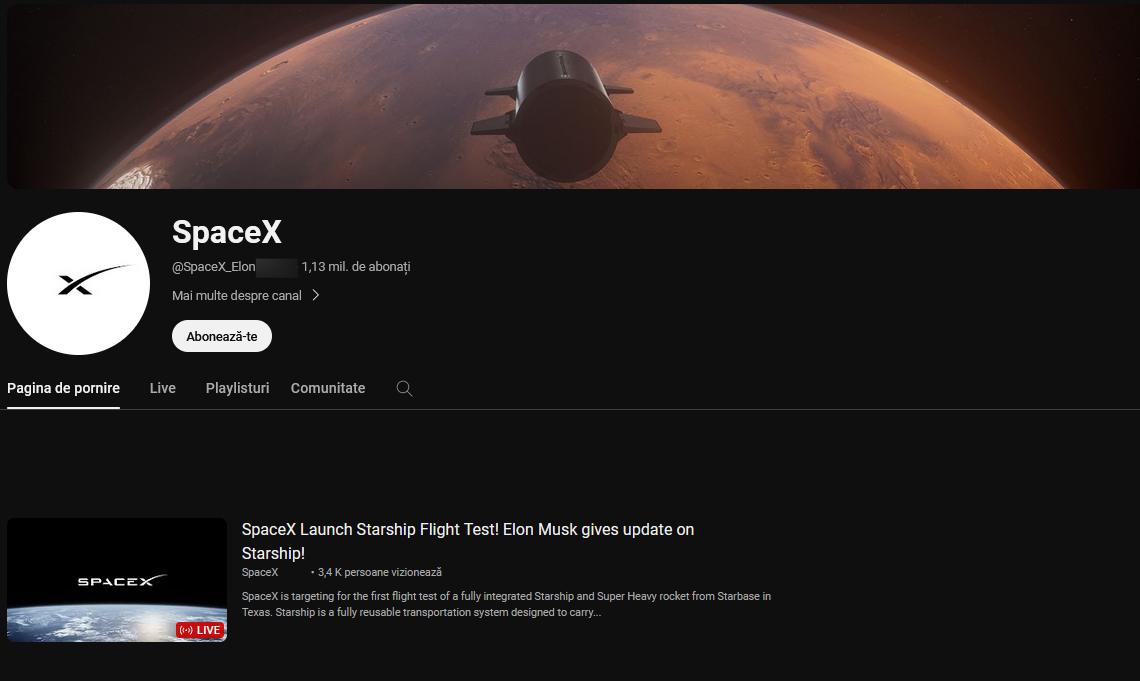Go to the Comunitate tab
The width and height of the screenshot is (1140, 681).
(328, 388)
